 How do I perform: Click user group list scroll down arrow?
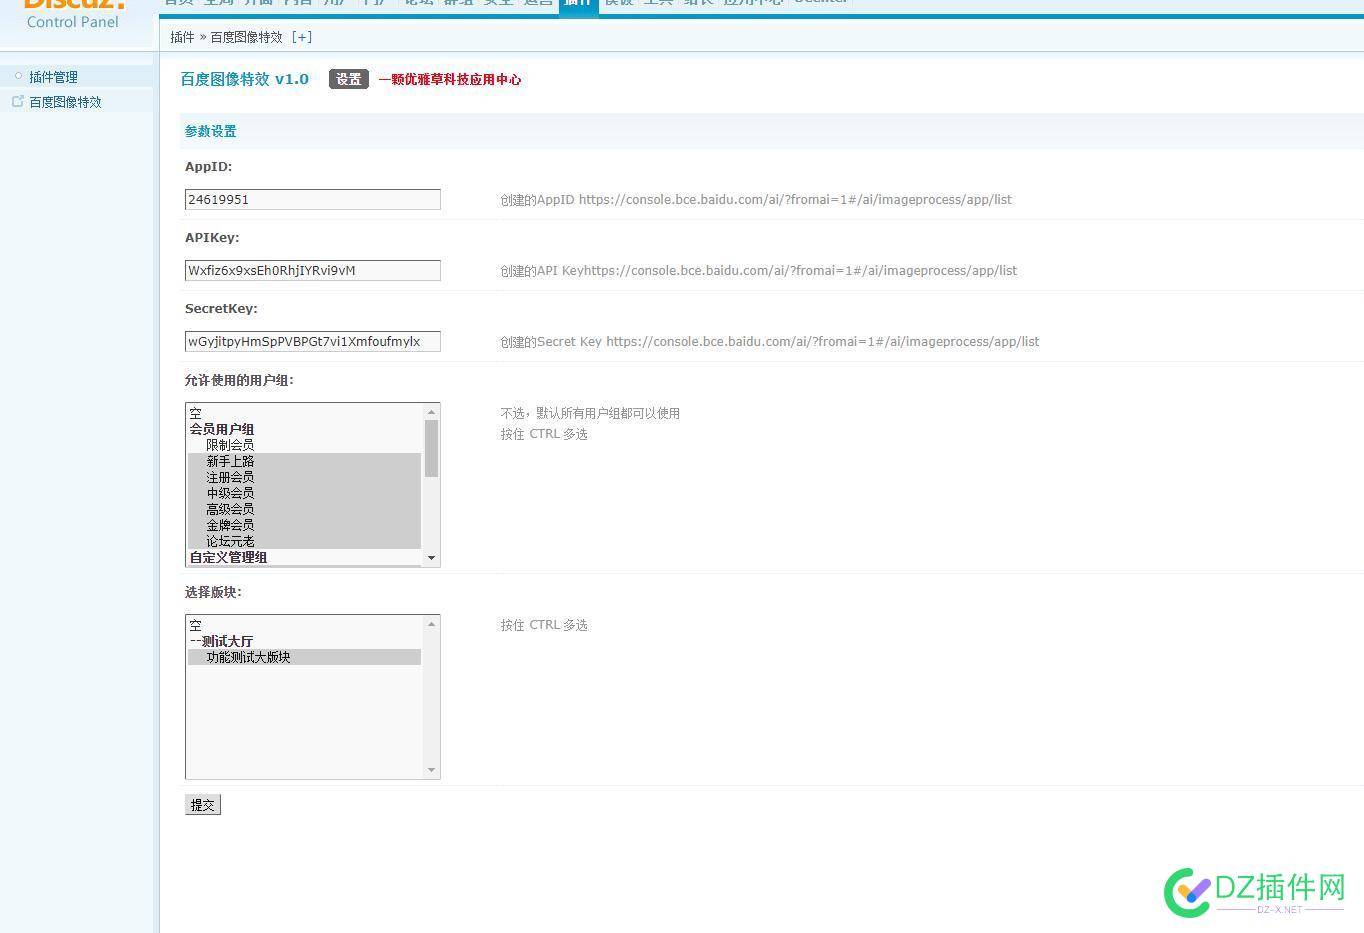pos(432,558)
